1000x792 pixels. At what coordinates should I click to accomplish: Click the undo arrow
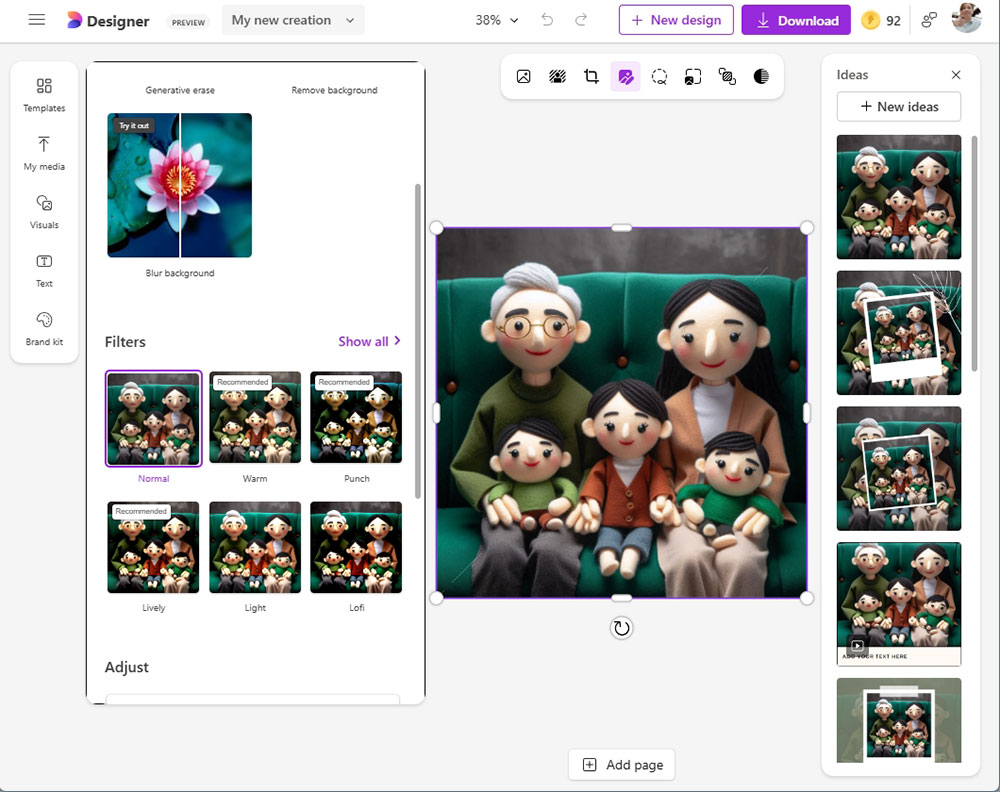pos(547,20)
